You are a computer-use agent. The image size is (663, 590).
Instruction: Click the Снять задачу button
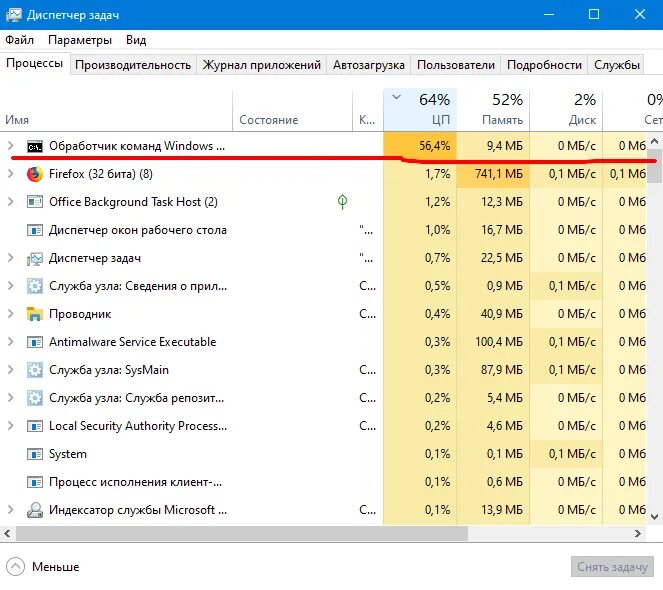coord(612,567)
